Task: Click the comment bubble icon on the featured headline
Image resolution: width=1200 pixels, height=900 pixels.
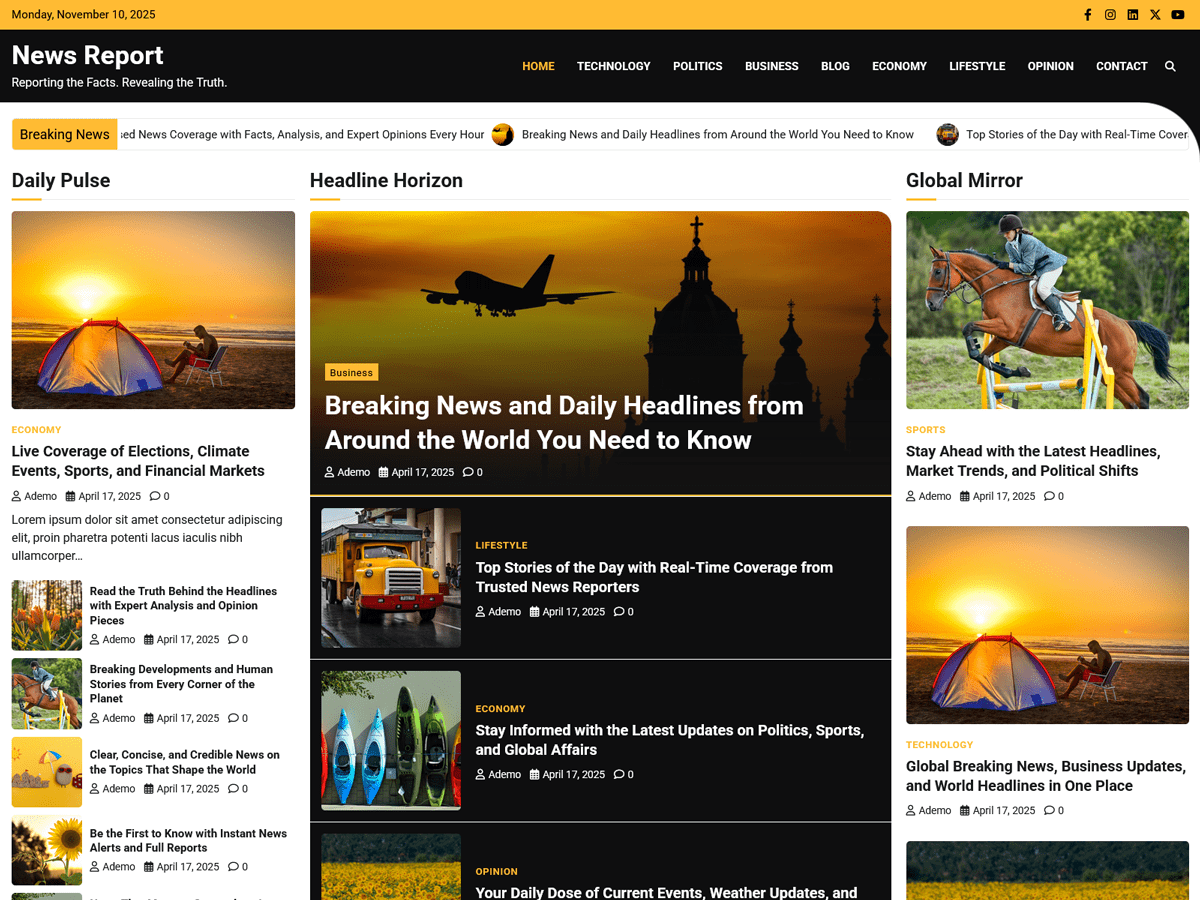Action: click(467, 472)
